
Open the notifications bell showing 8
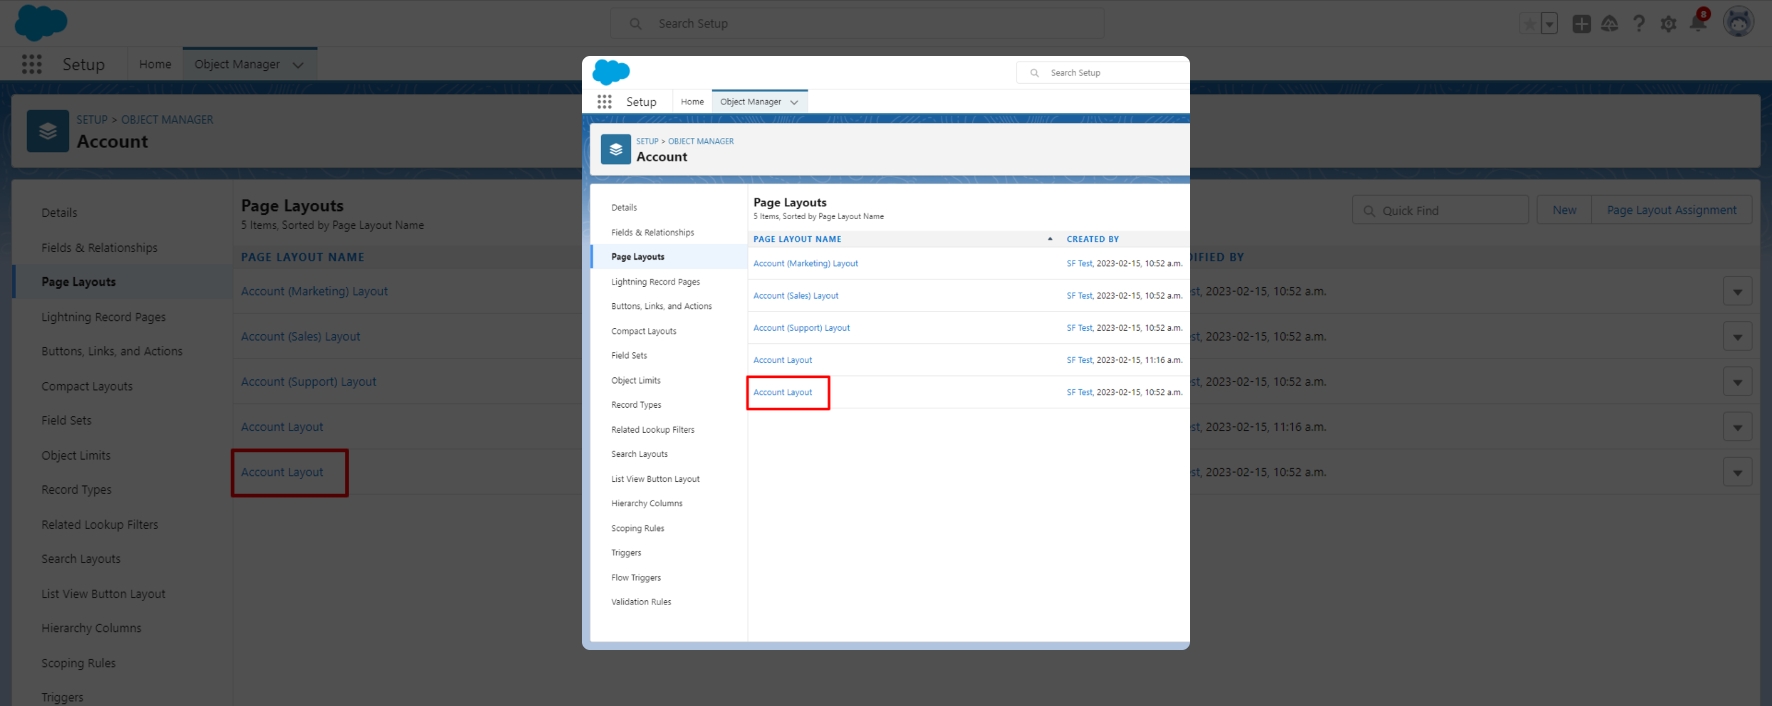pos(1698,23)
